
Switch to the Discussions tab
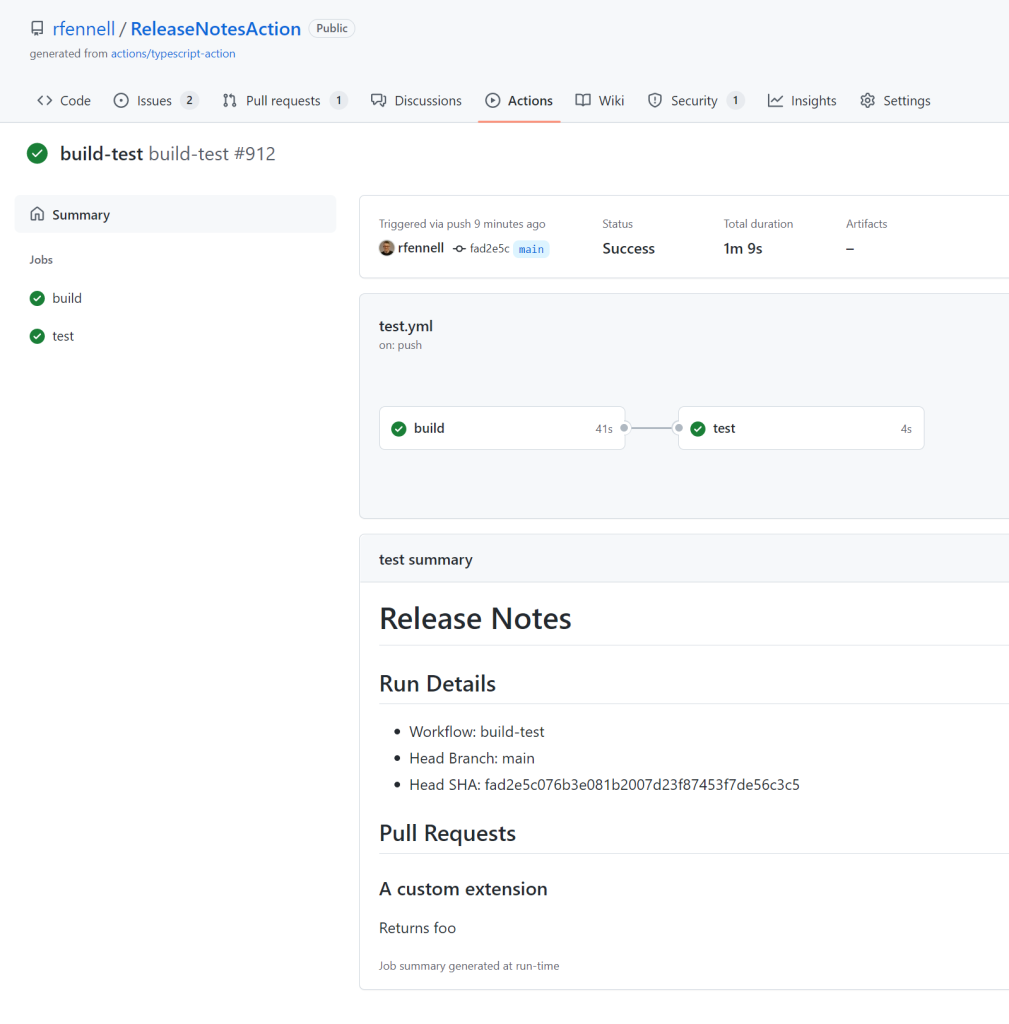(x=416, y=101)
